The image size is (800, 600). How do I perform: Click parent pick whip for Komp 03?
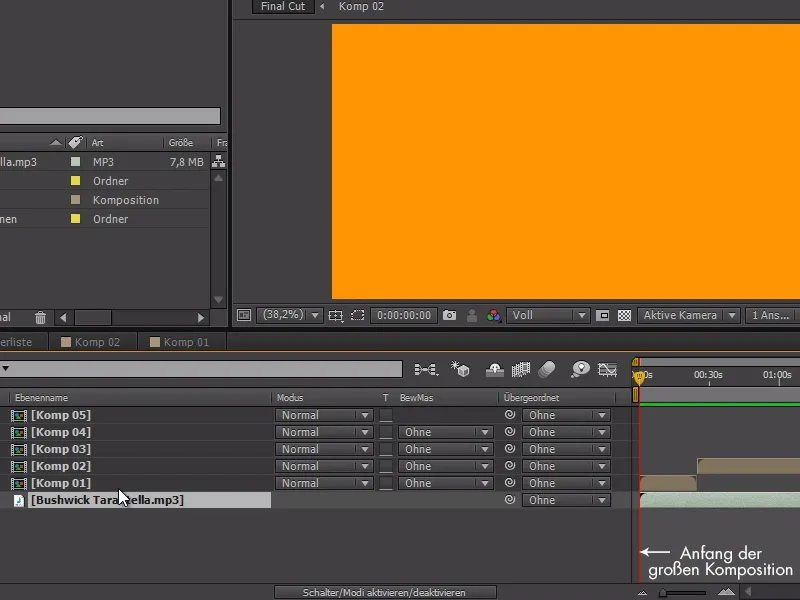click(x=510, y=448)
